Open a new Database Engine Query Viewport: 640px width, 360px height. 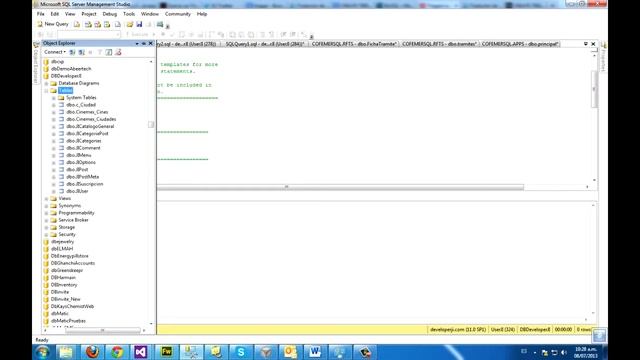[77, 24]
